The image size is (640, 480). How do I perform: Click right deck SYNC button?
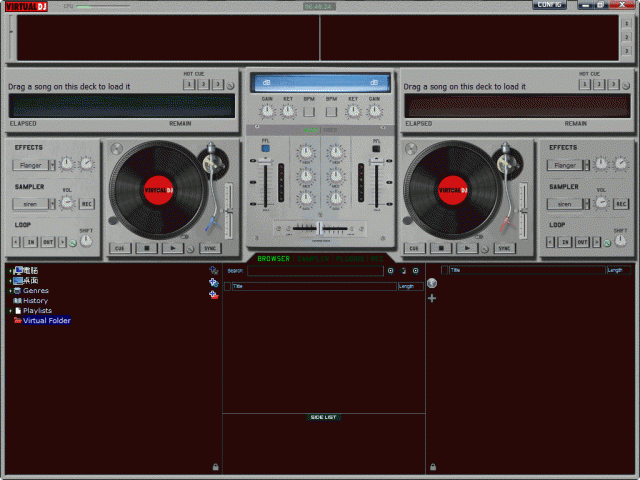pyautogui.click(x=504, y=248)
